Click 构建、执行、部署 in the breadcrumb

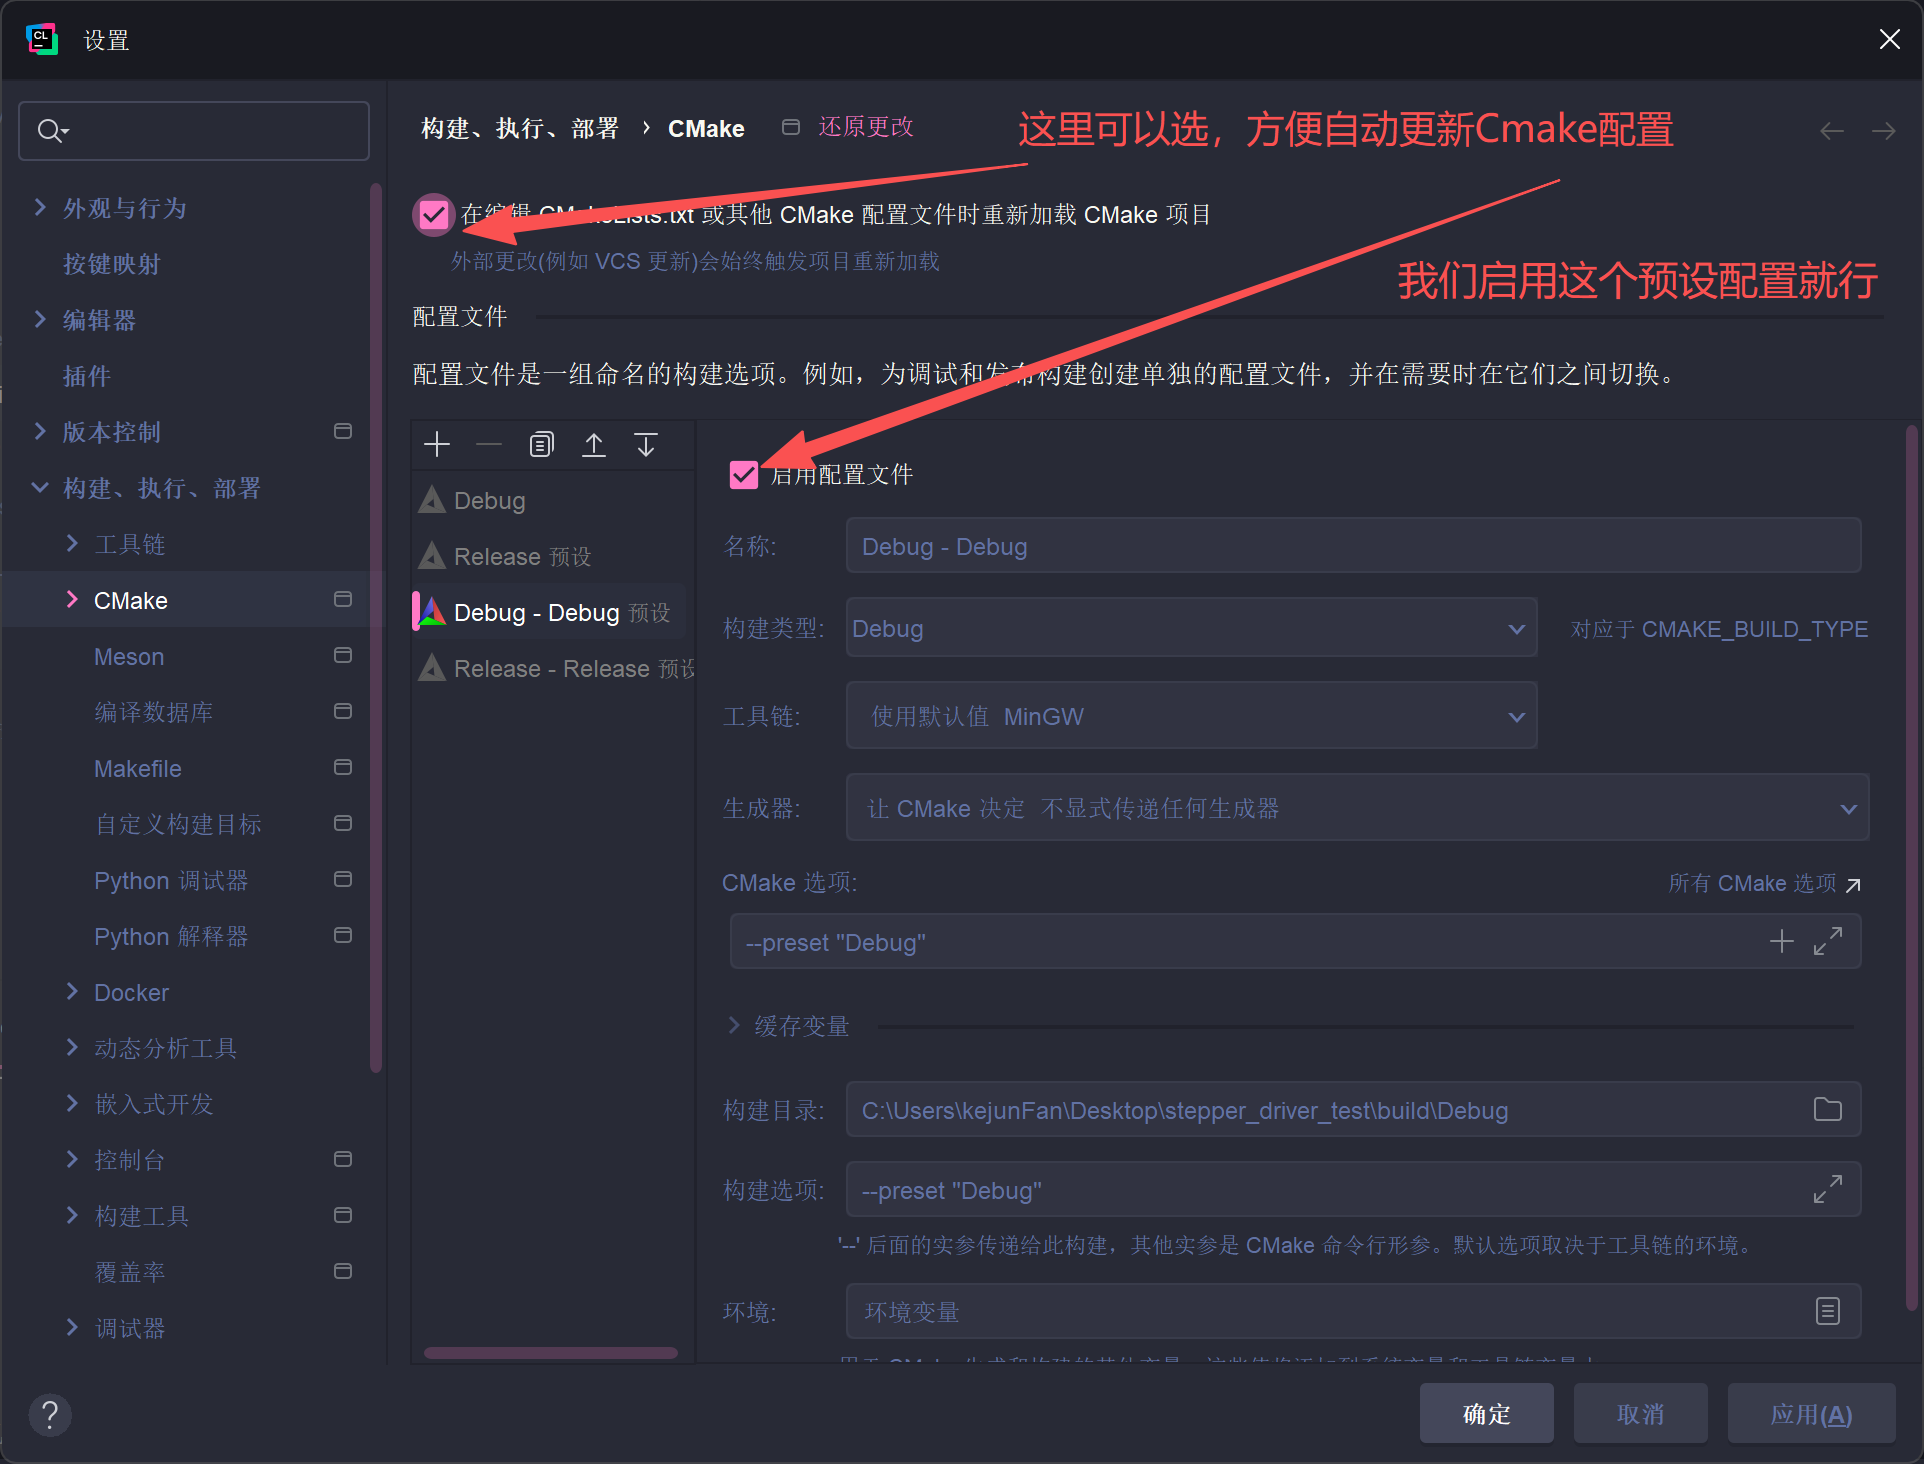pyautogui.click(x=520, y=129)
